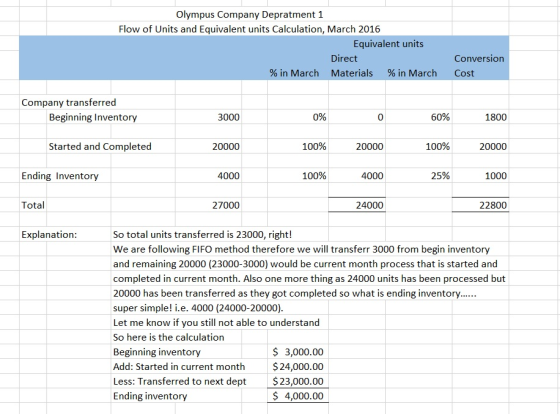Click the 'Ending inventory' calculation label
This screenshot has height=414, width=560.
point(150,396)
